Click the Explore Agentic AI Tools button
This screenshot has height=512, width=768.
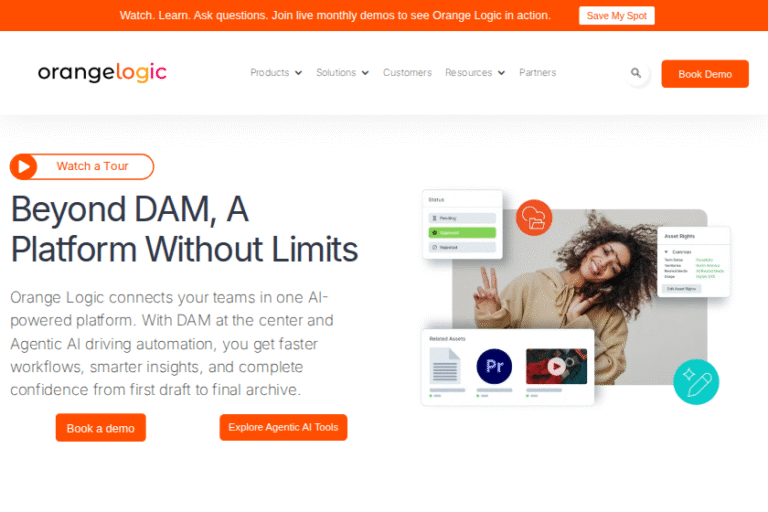283,427
